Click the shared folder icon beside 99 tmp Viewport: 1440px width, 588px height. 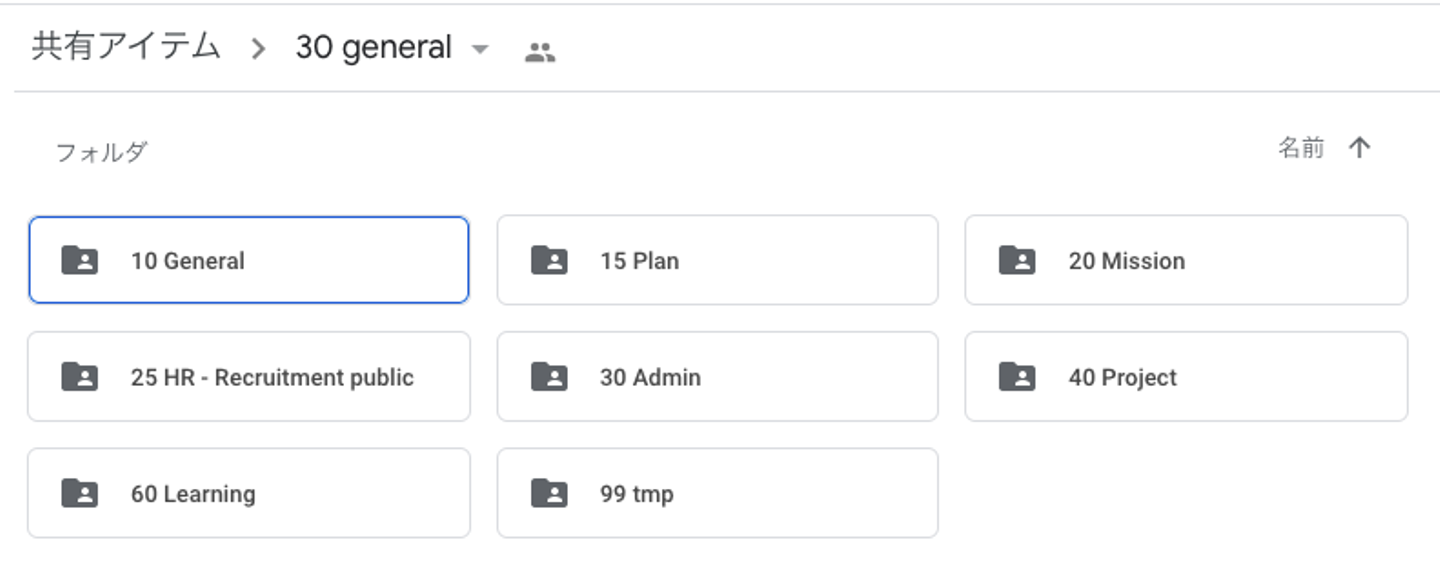tap(549, 493)
